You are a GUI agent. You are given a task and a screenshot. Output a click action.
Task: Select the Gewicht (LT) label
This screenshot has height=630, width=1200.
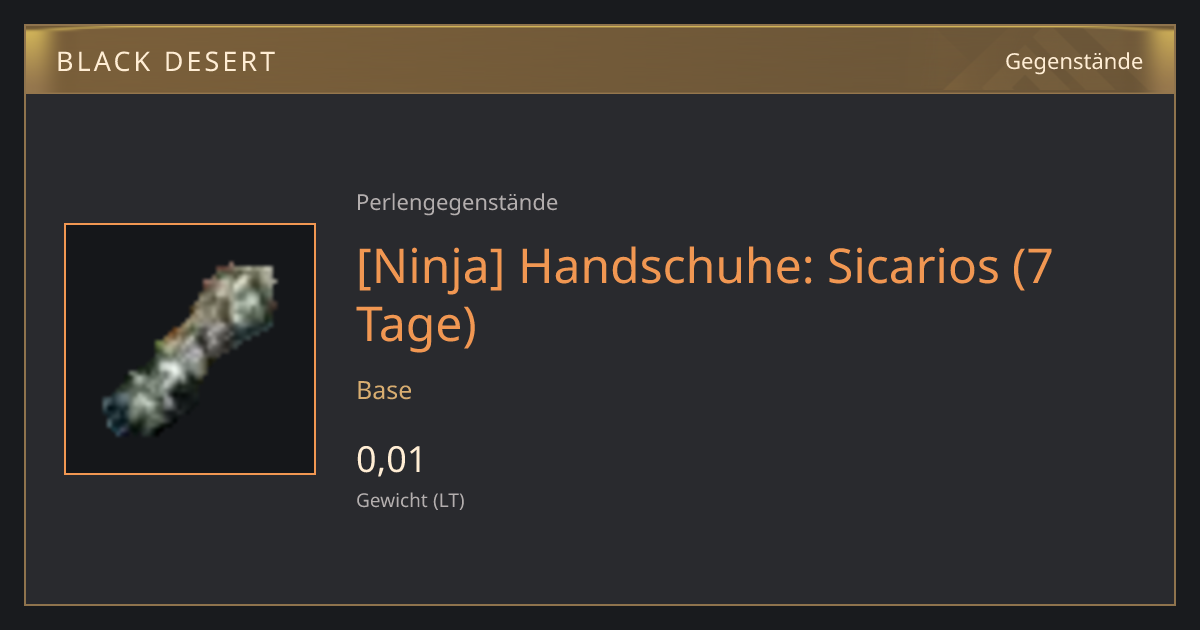point(411,501)
